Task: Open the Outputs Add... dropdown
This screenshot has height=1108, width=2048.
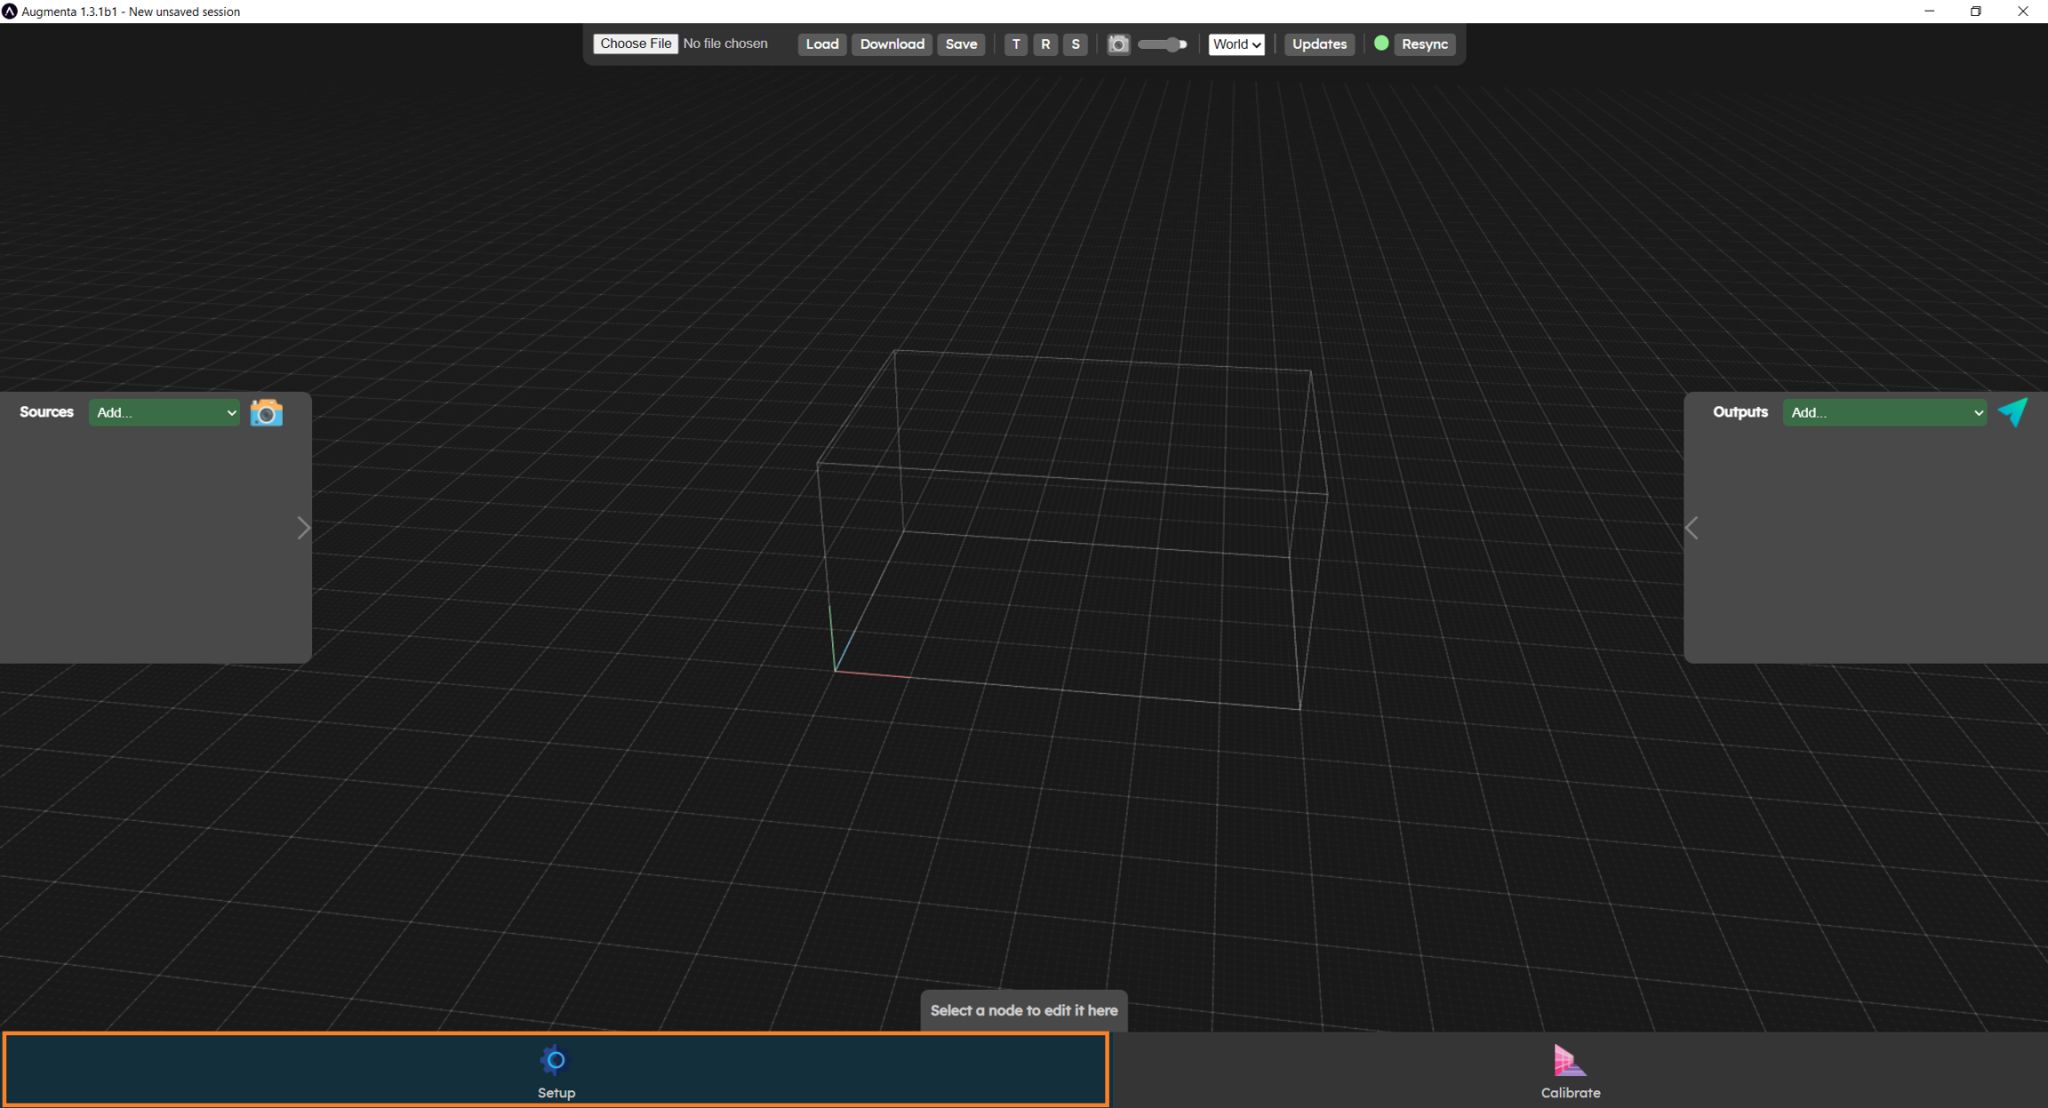Action: 1885,412
